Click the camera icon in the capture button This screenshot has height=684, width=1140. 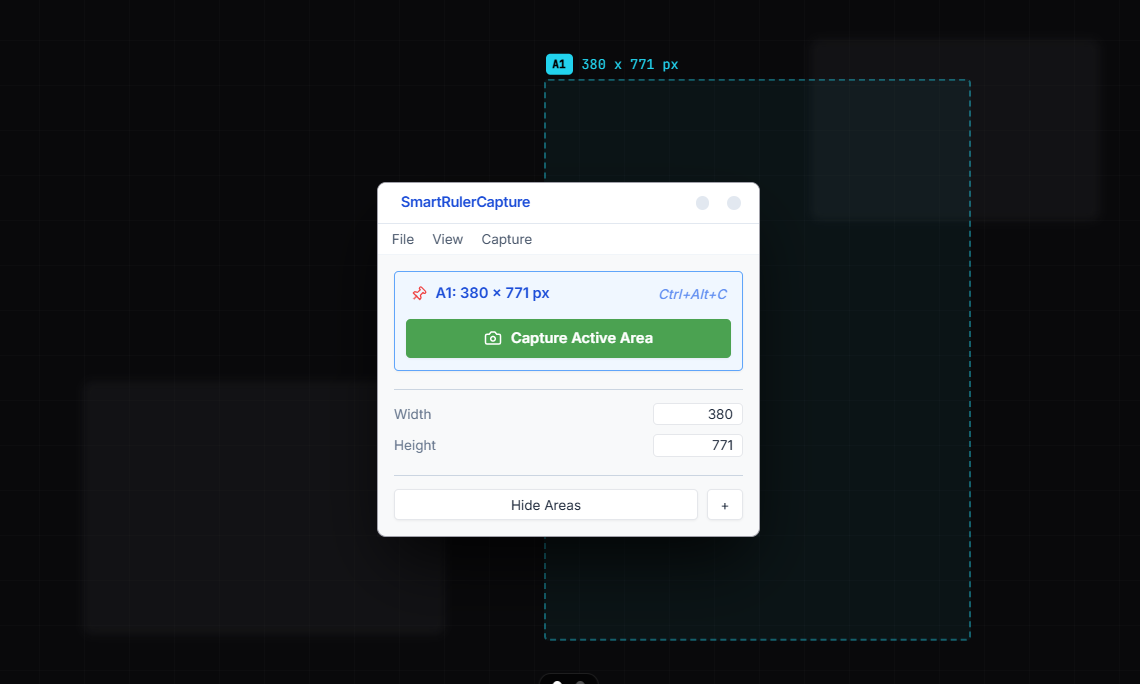[493, 338]
